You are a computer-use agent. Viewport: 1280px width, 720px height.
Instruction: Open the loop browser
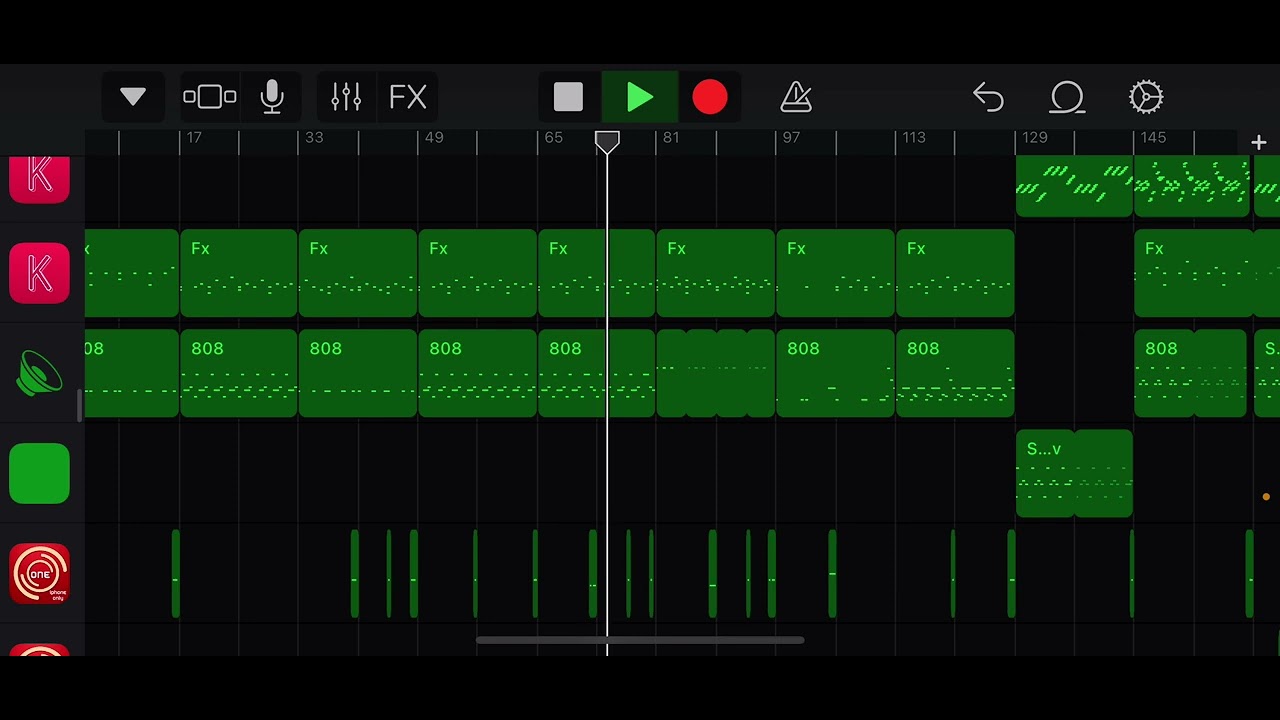click(x=1067, y=97)
